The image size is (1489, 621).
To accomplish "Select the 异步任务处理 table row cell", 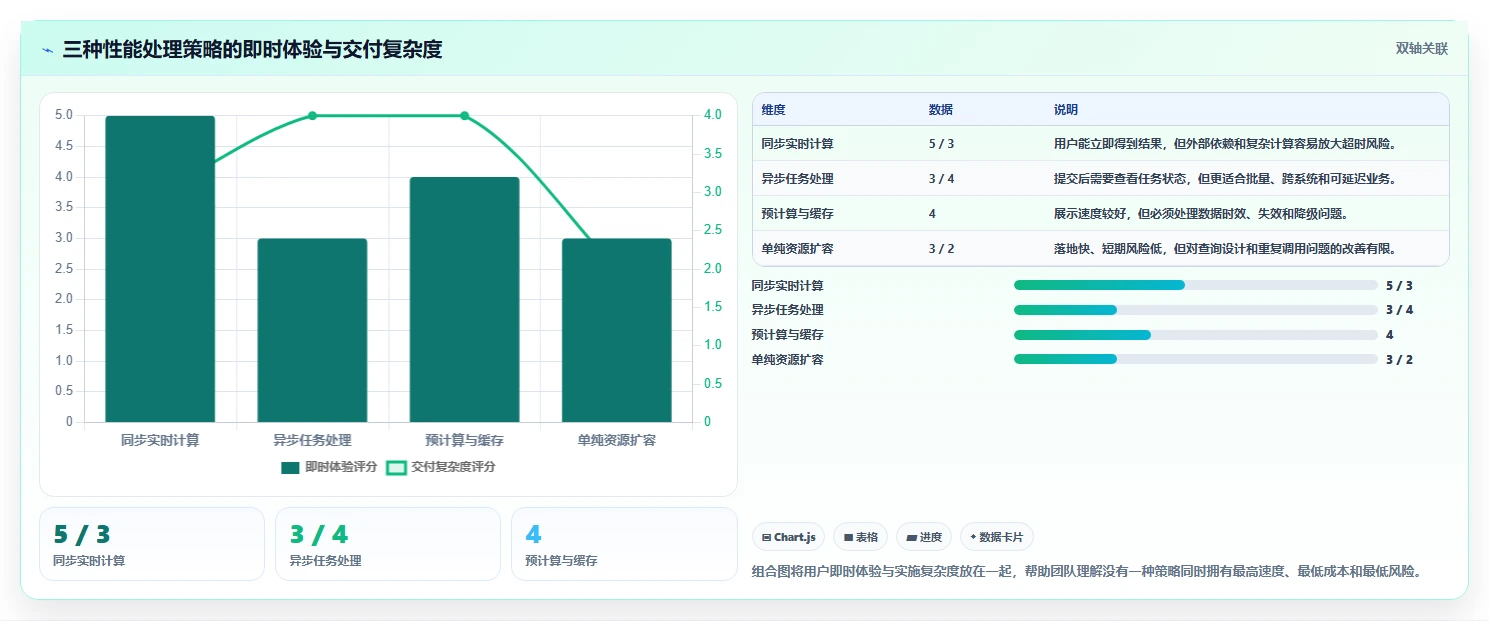I will click(x=797, y=179).
